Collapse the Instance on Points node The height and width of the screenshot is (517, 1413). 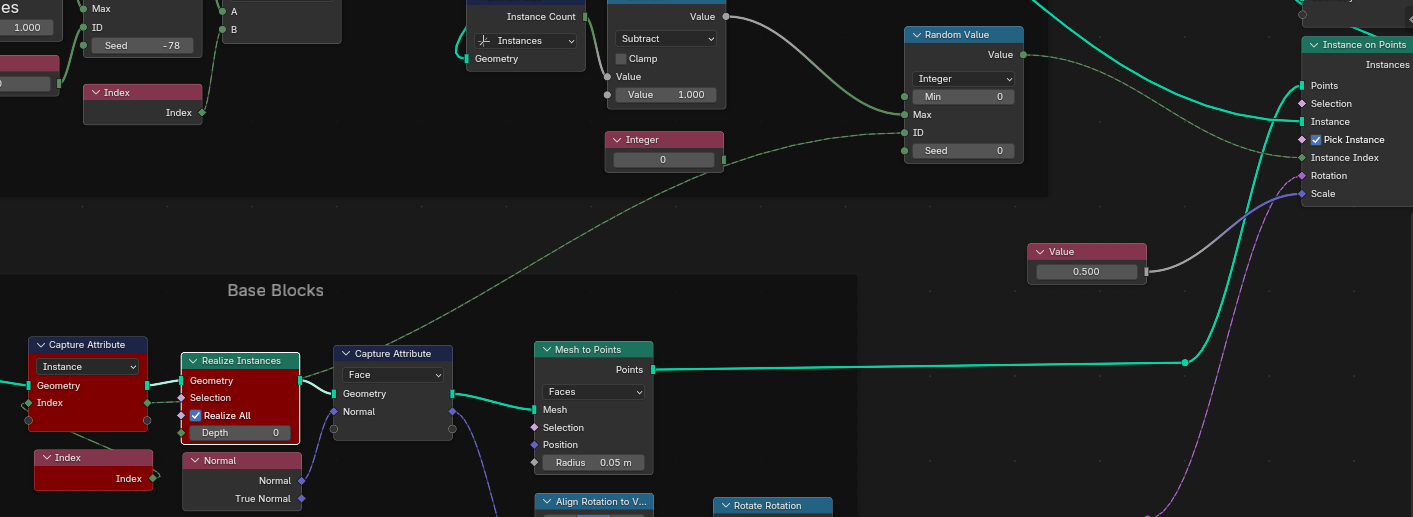click(x=1314, y=45)
